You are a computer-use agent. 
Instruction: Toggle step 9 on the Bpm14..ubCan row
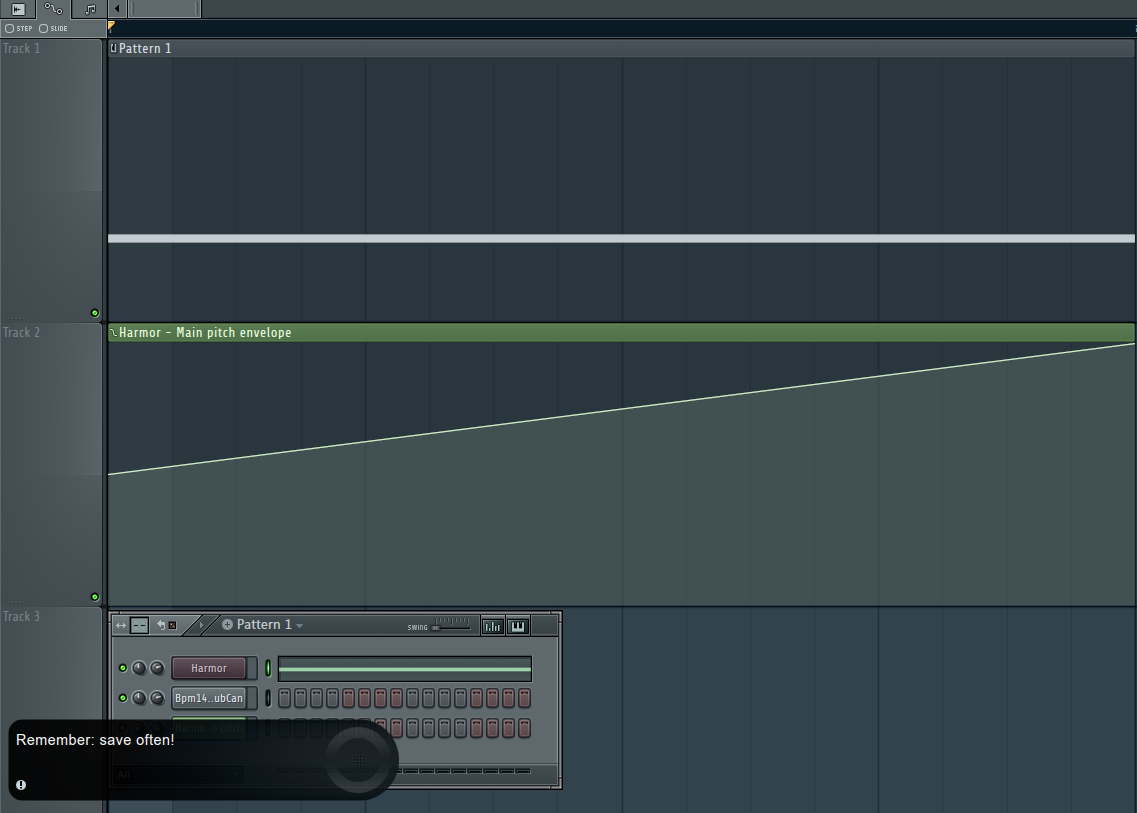click(x=413, y=698)
